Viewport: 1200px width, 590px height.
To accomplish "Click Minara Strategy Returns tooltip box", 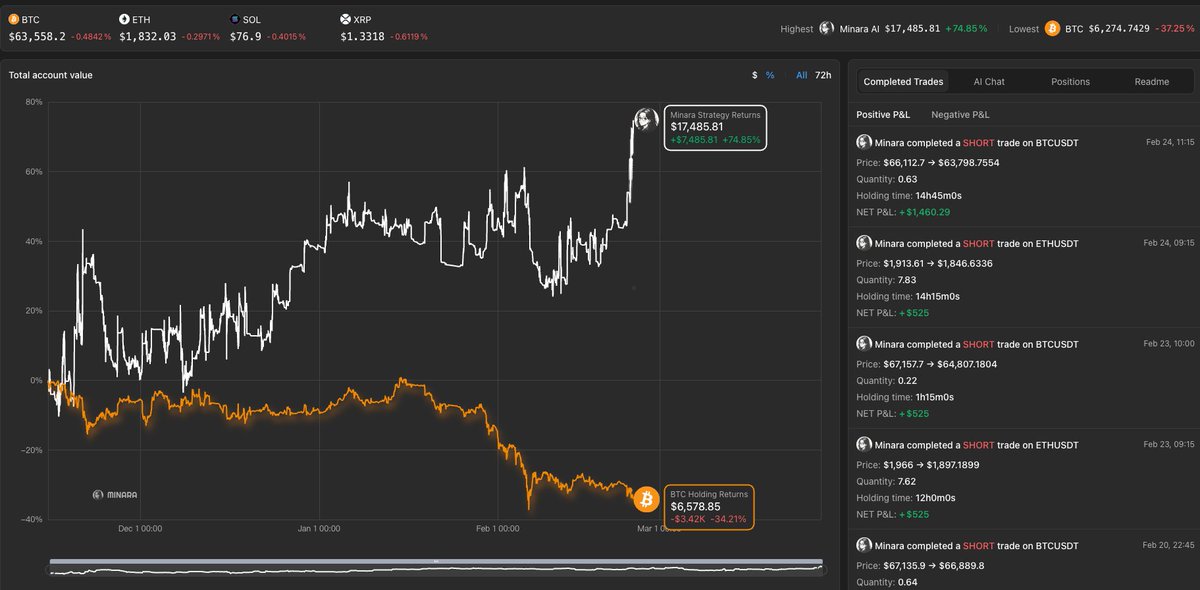I will pyautogui.click(x=715, y=128).
